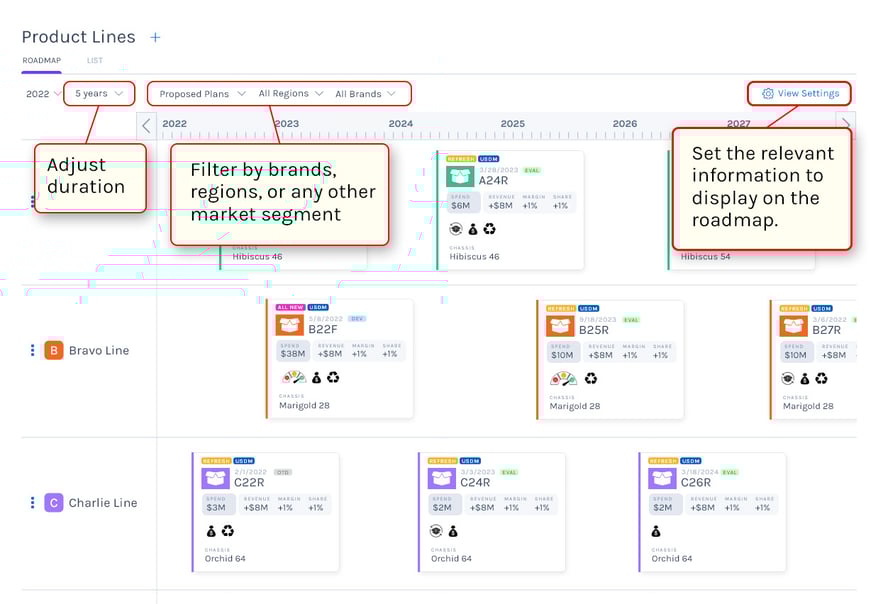Screen dimensions: 888x604
Task: Click the REFRESH tag on A24R card
Action: coord(461,159)
